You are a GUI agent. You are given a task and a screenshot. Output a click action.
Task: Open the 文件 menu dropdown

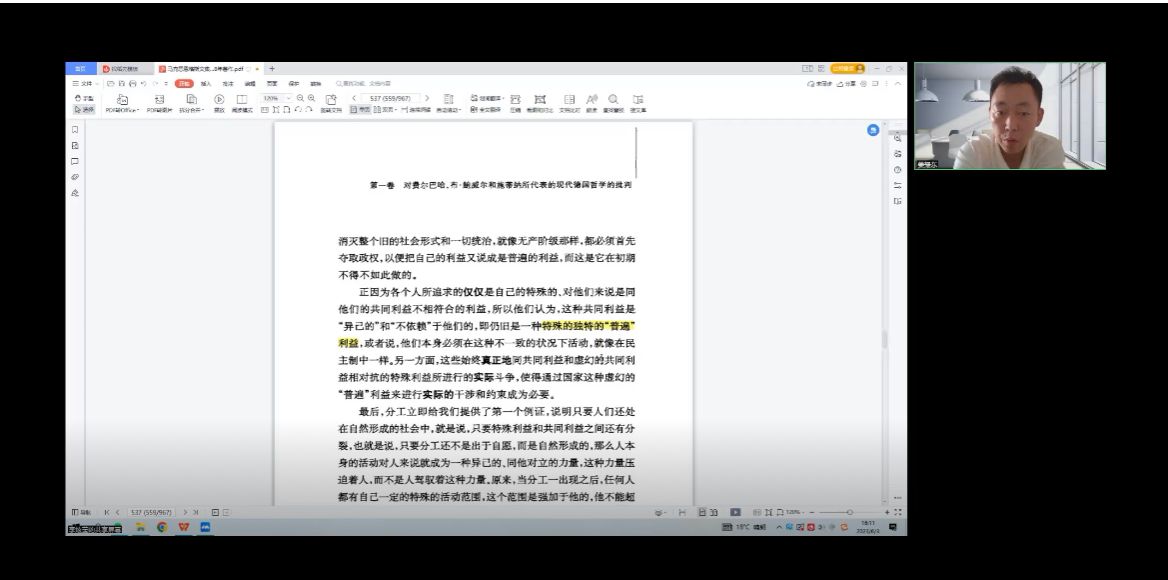point(86,84)
